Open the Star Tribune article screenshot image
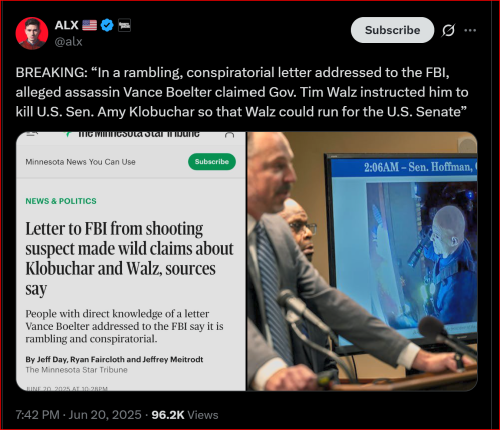 point(131,261)
